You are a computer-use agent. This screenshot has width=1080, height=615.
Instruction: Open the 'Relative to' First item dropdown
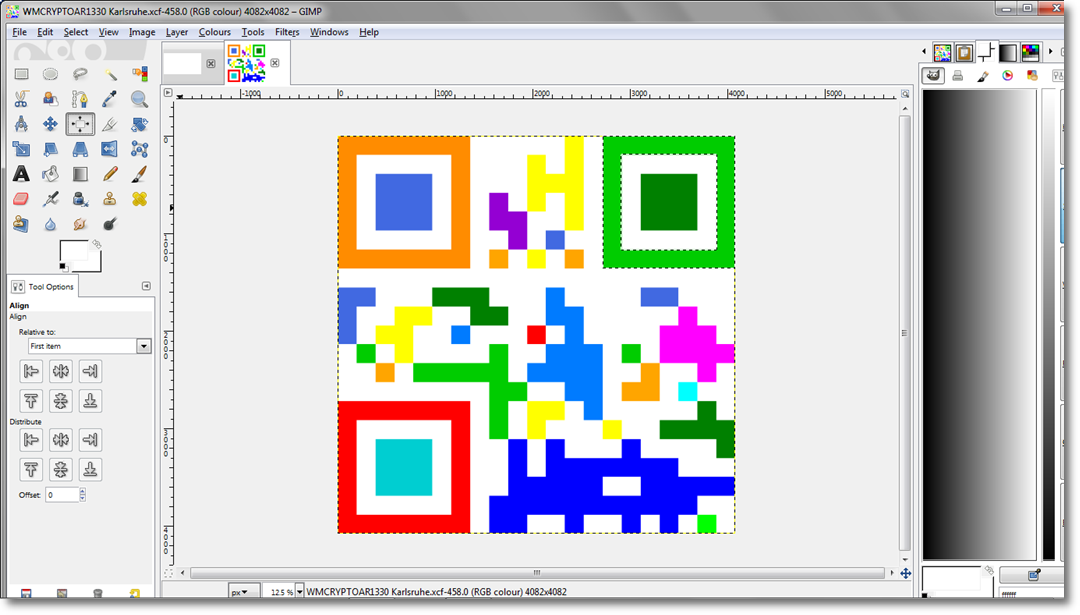tap(90, 346)
